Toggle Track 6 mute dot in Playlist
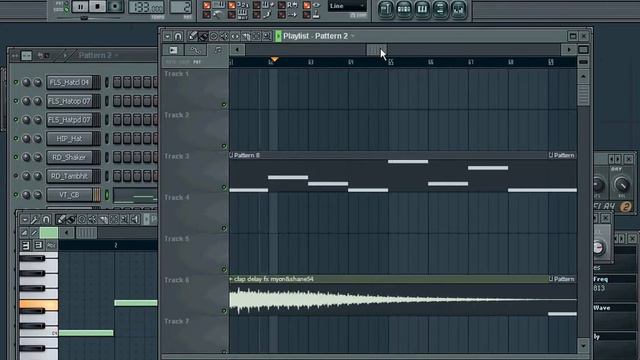 [x=224, y=311]
